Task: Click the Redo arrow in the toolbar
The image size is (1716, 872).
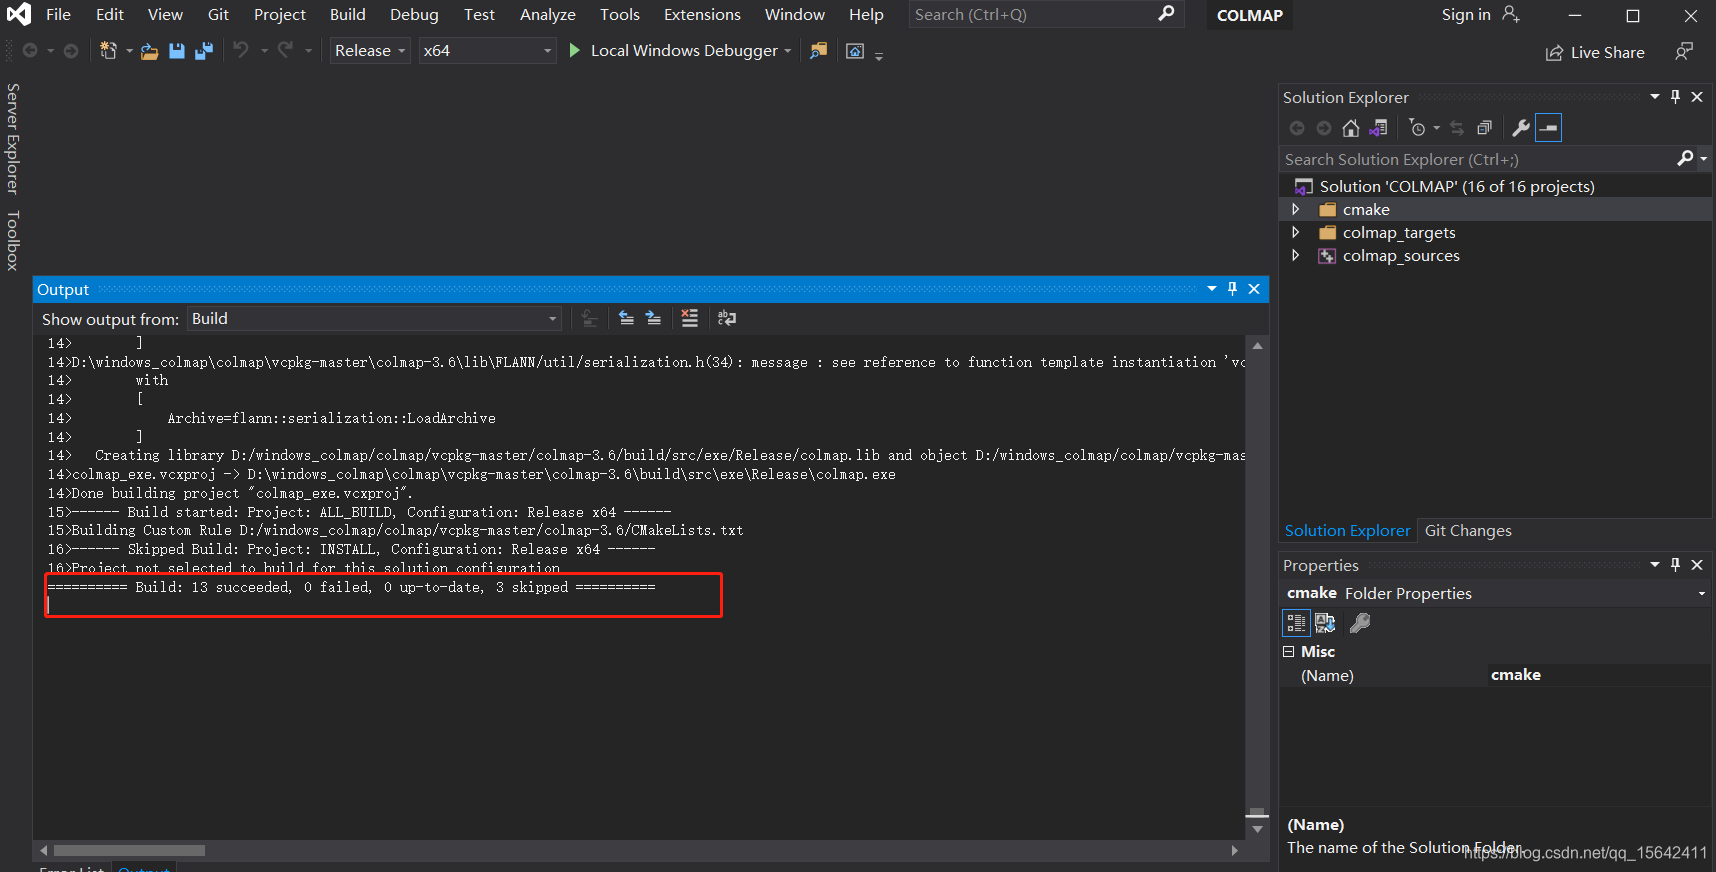Action: click(286, 50)
